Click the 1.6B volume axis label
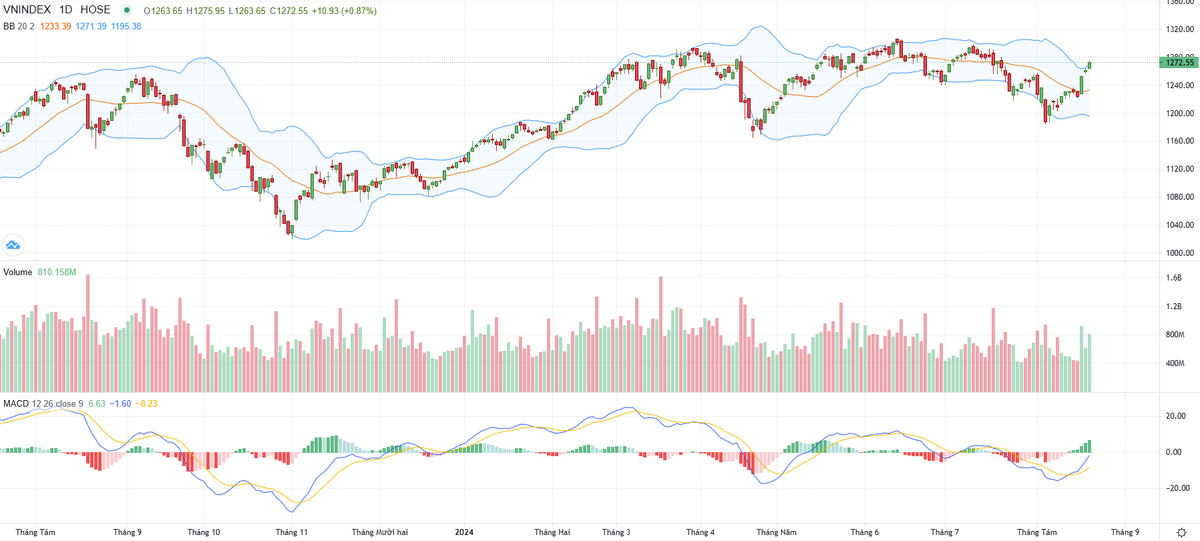 click(1174, 278)
